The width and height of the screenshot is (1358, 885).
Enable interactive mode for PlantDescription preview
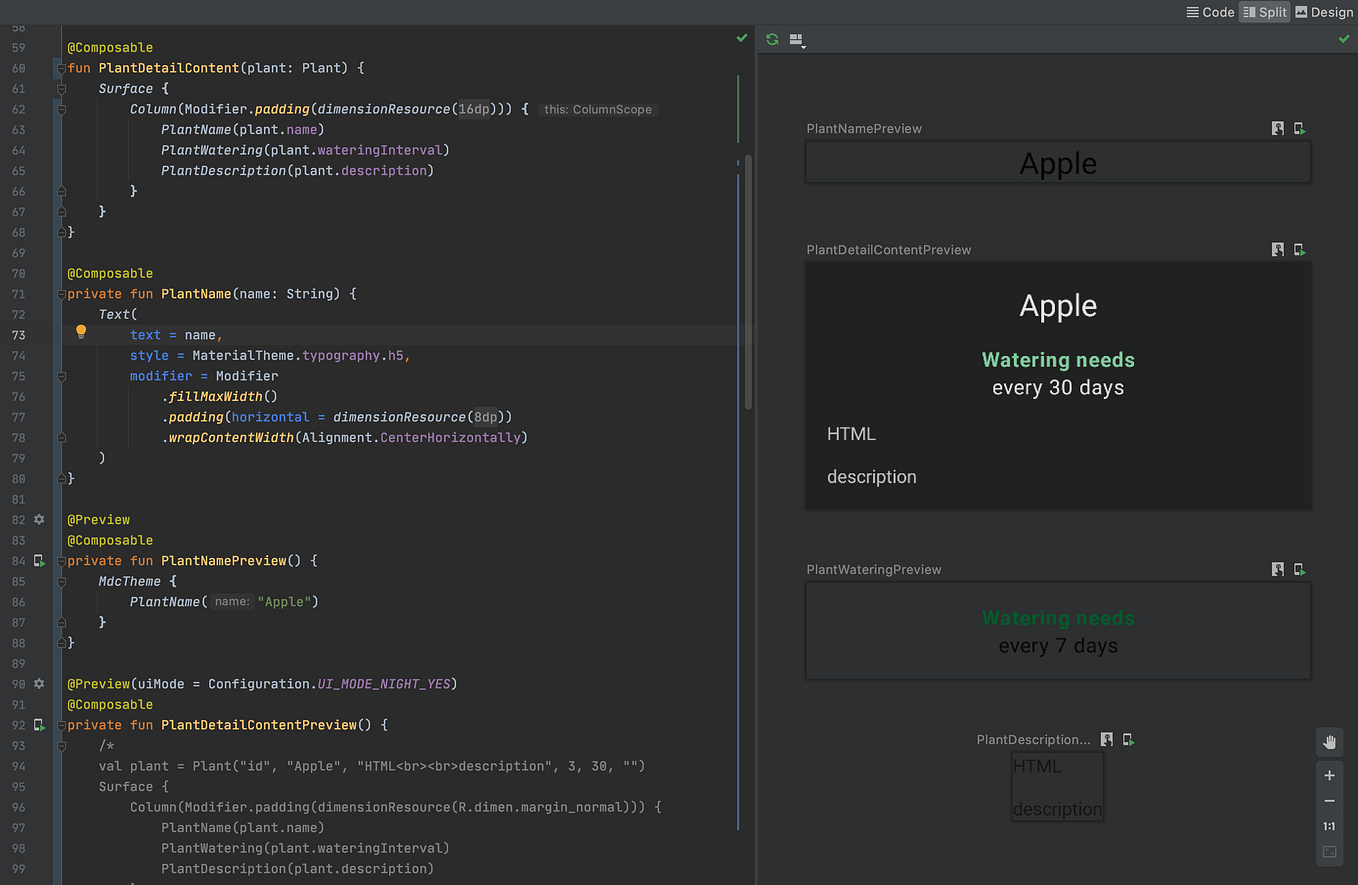(1107, 739)
